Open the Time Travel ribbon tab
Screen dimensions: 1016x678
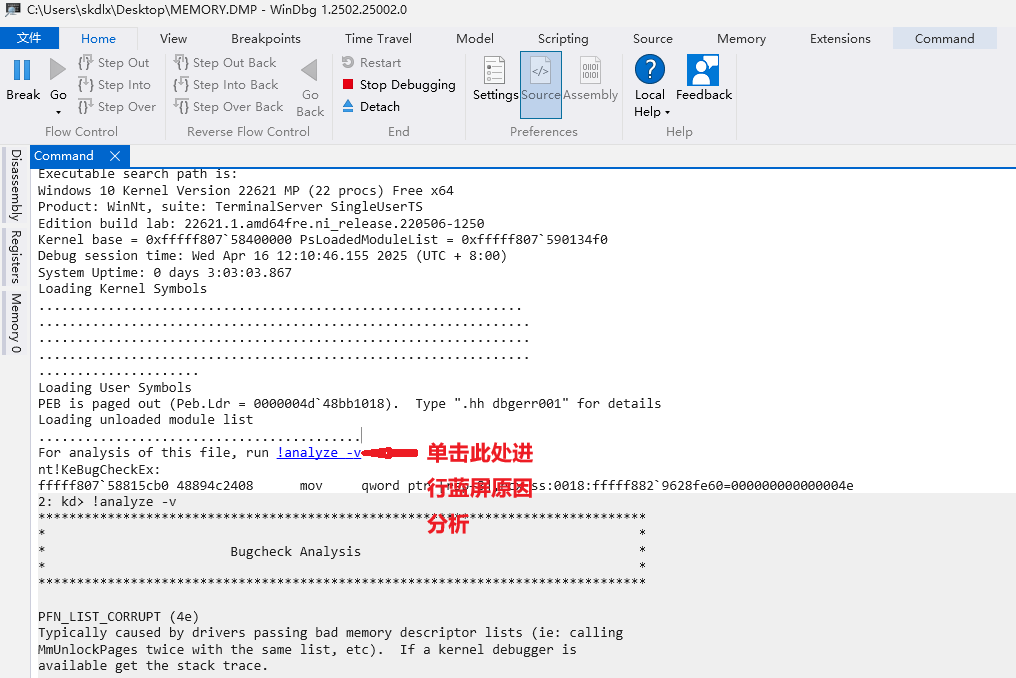[378, 38]
